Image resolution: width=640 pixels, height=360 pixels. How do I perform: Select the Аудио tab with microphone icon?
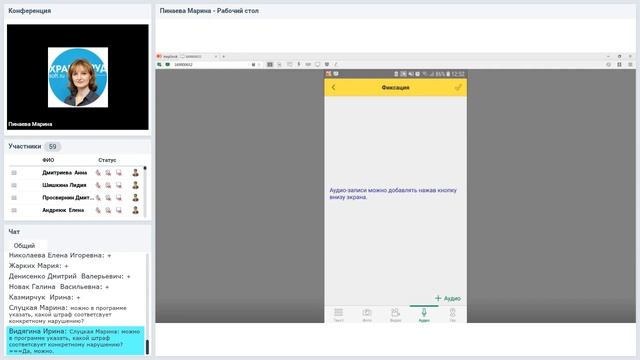pyautogui.click(x=424, y=315)
